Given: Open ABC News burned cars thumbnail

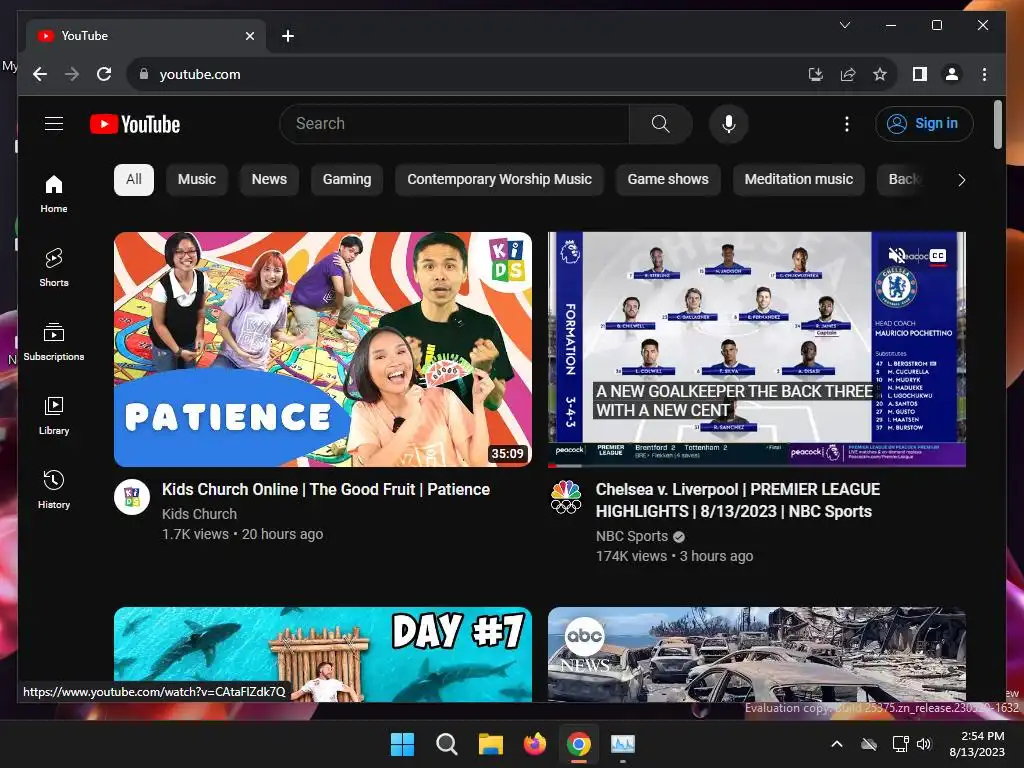Looking at the screenshot, I should [757, 654].
